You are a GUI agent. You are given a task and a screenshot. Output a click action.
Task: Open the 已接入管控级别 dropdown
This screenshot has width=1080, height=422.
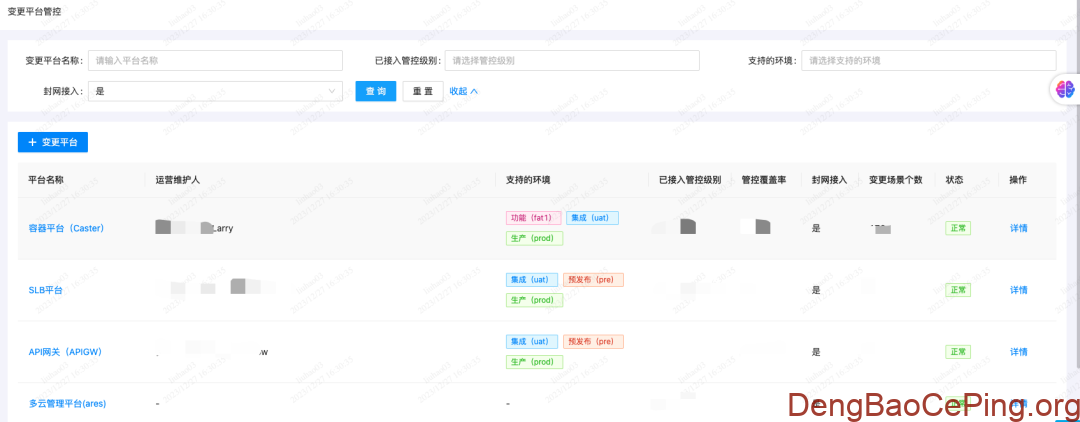click(572, 61)
